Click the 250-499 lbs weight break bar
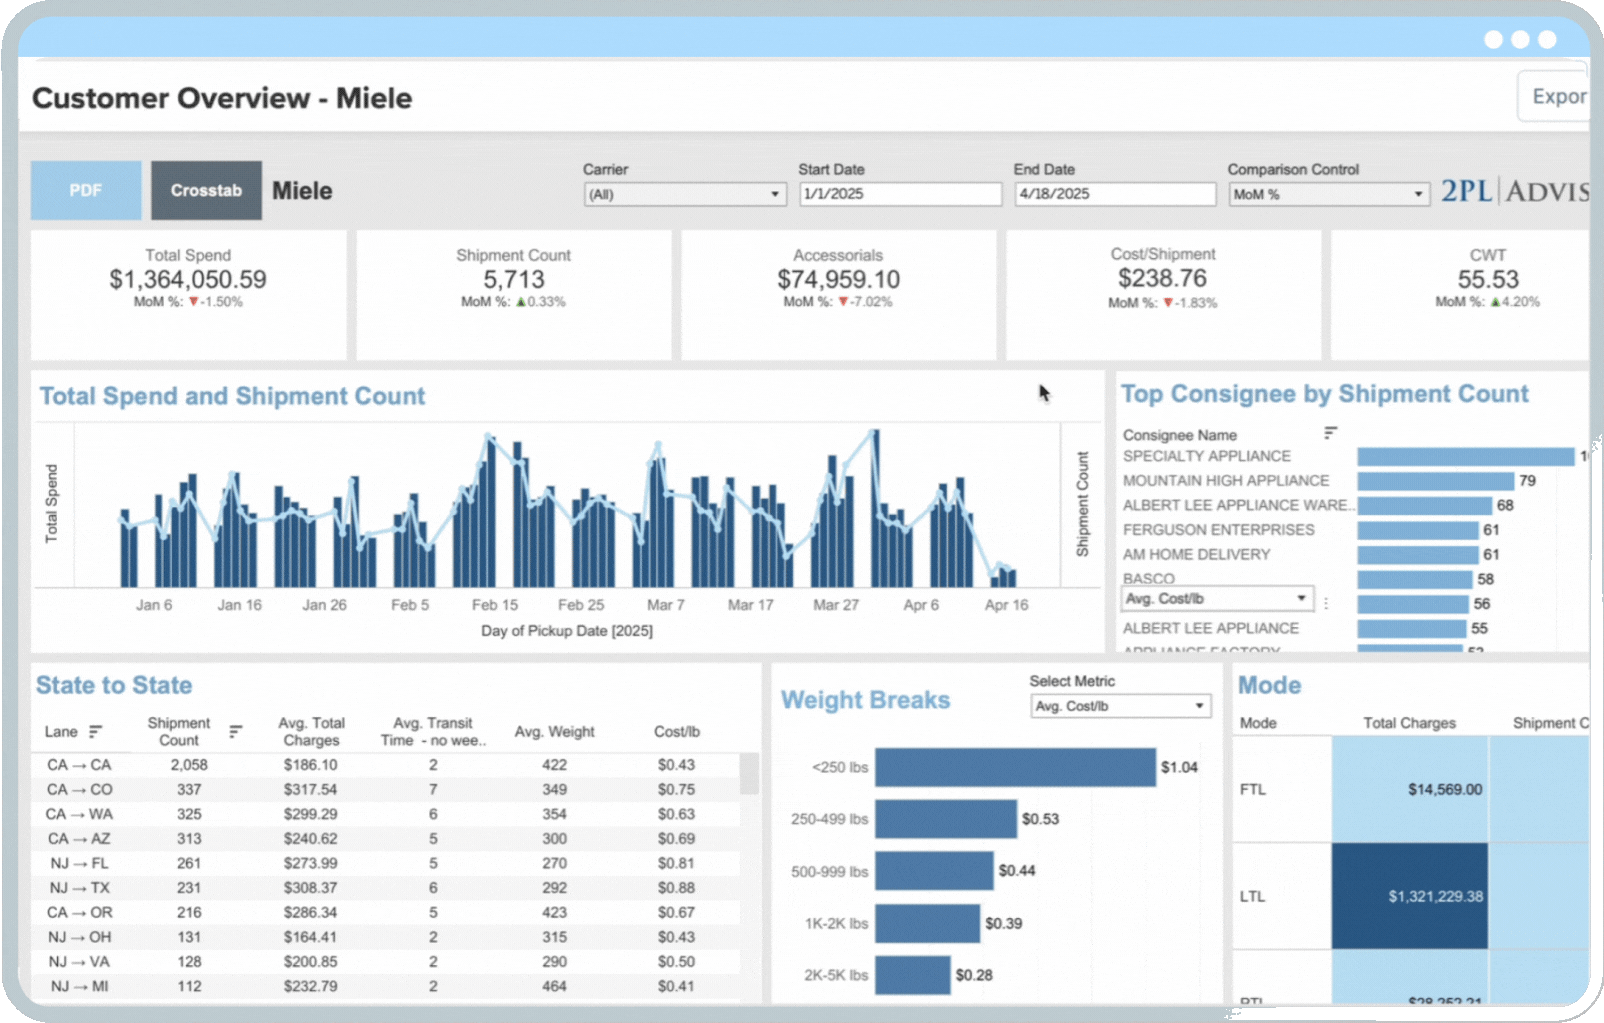 [946, 819]
